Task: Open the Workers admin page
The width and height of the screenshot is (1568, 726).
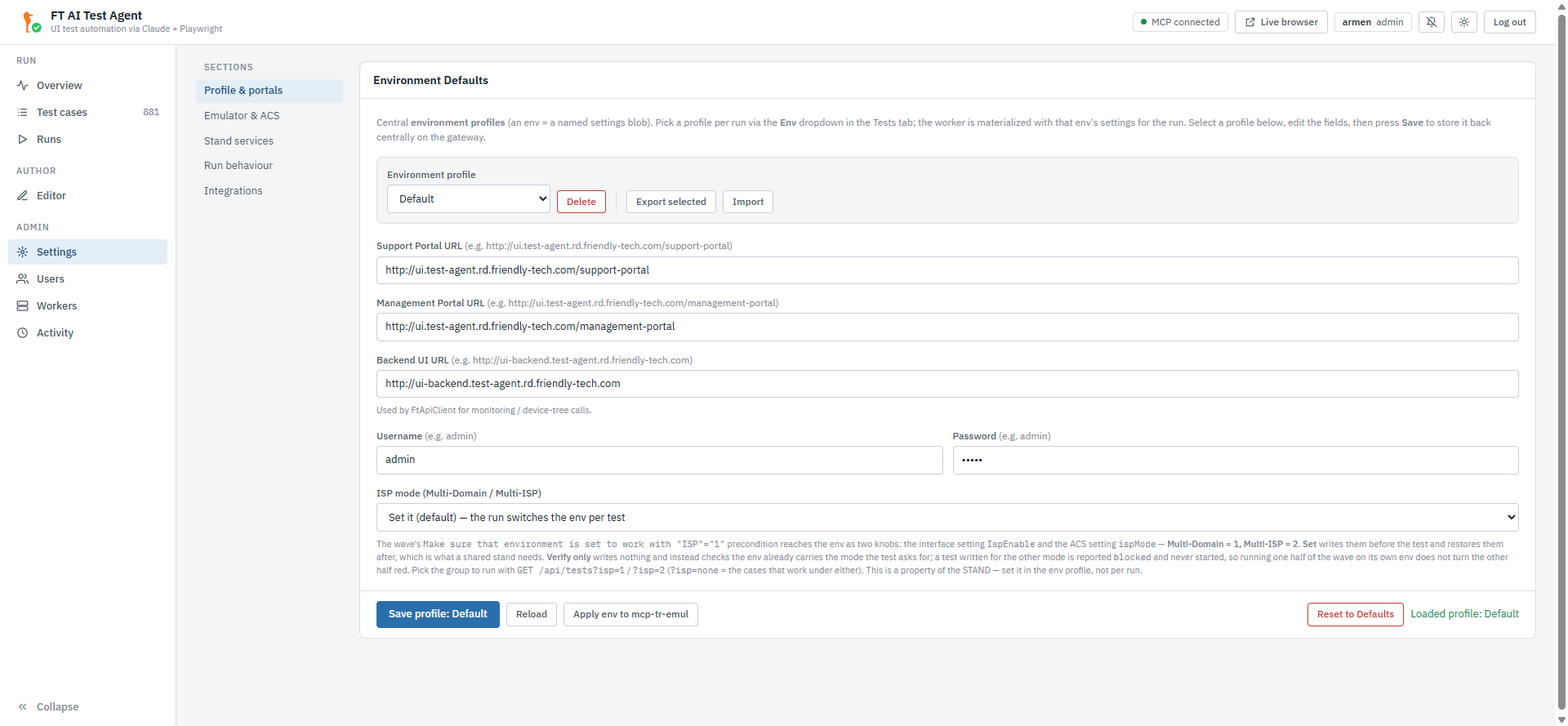Action: tap(88, 306)
